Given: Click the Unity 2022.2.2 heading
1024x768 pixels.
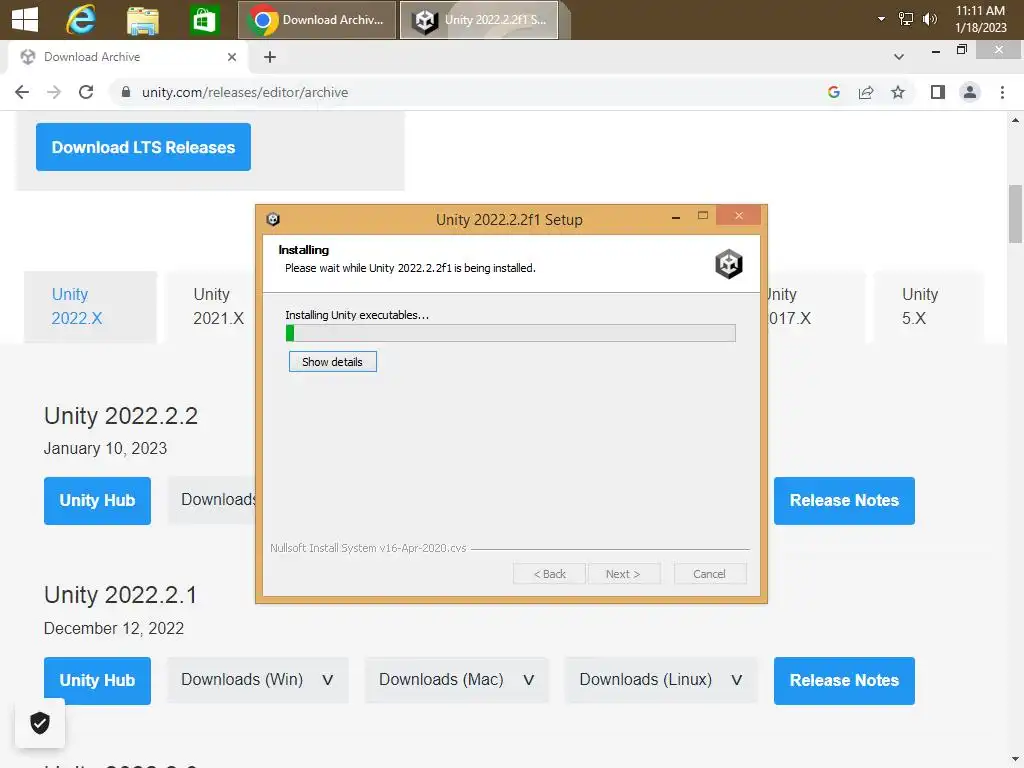Looking at the screenshot, I should click(x=121, y=415).
